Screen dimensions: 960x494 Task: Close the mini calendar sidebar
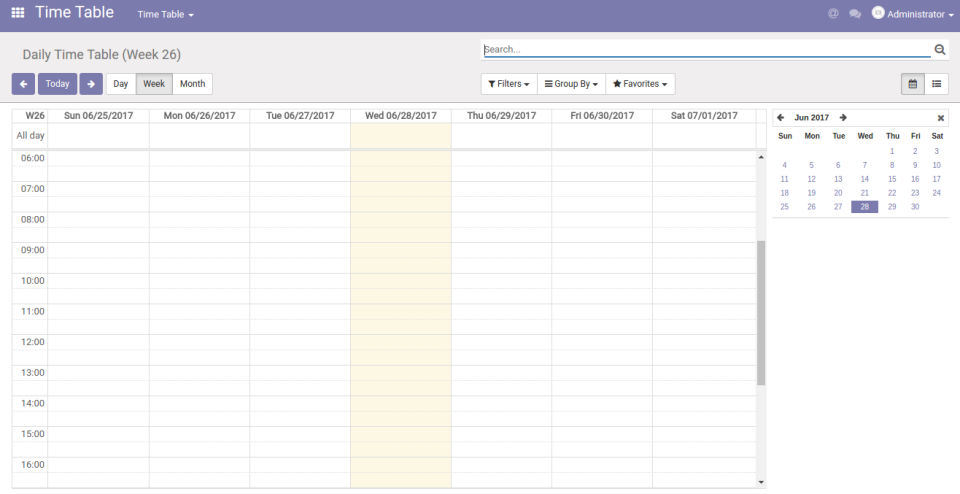point(941,118)
